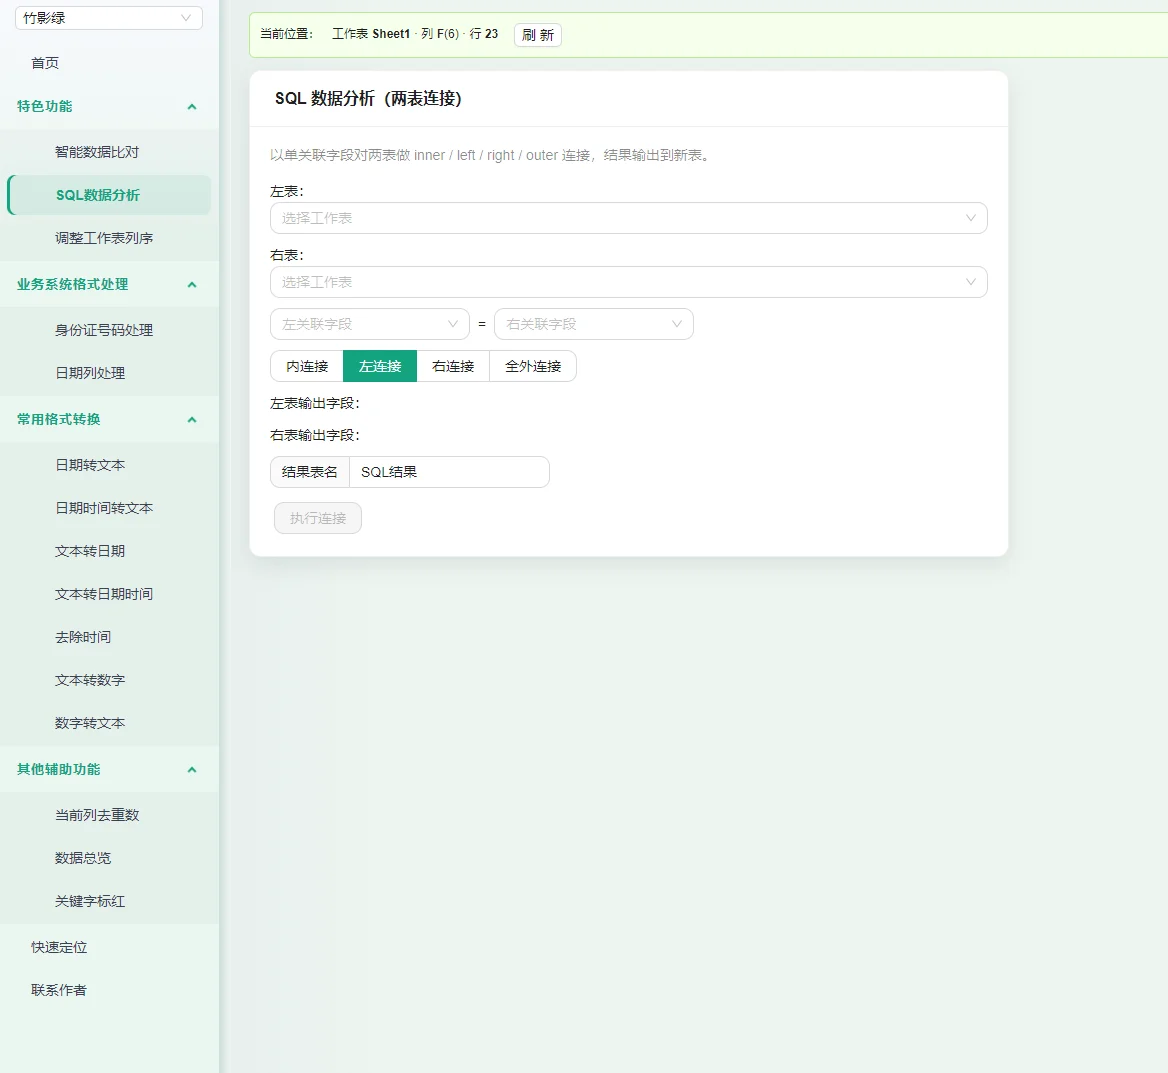Click the 特色功能 section header text
This screenshot has height=1073, width=1168.
click(45, 107)
